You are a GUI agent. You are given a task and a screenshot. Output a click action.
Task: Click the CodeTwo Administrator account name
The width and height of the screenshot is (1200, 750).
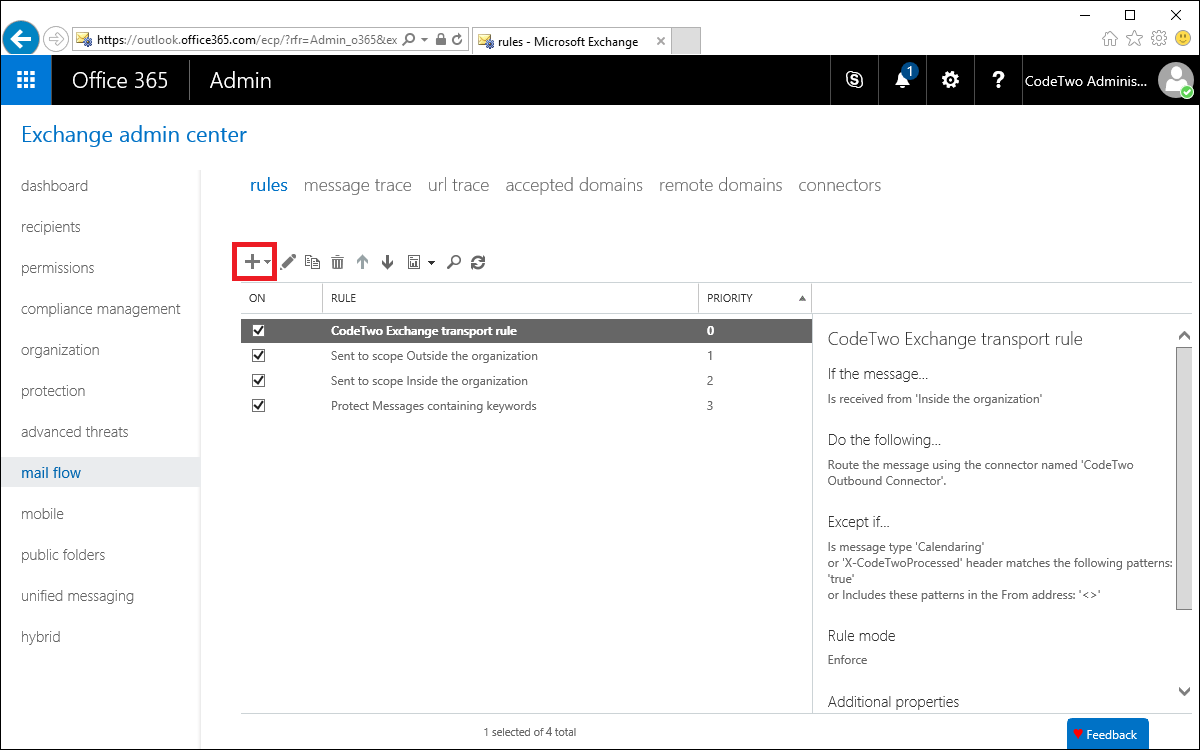point(1086,81)
